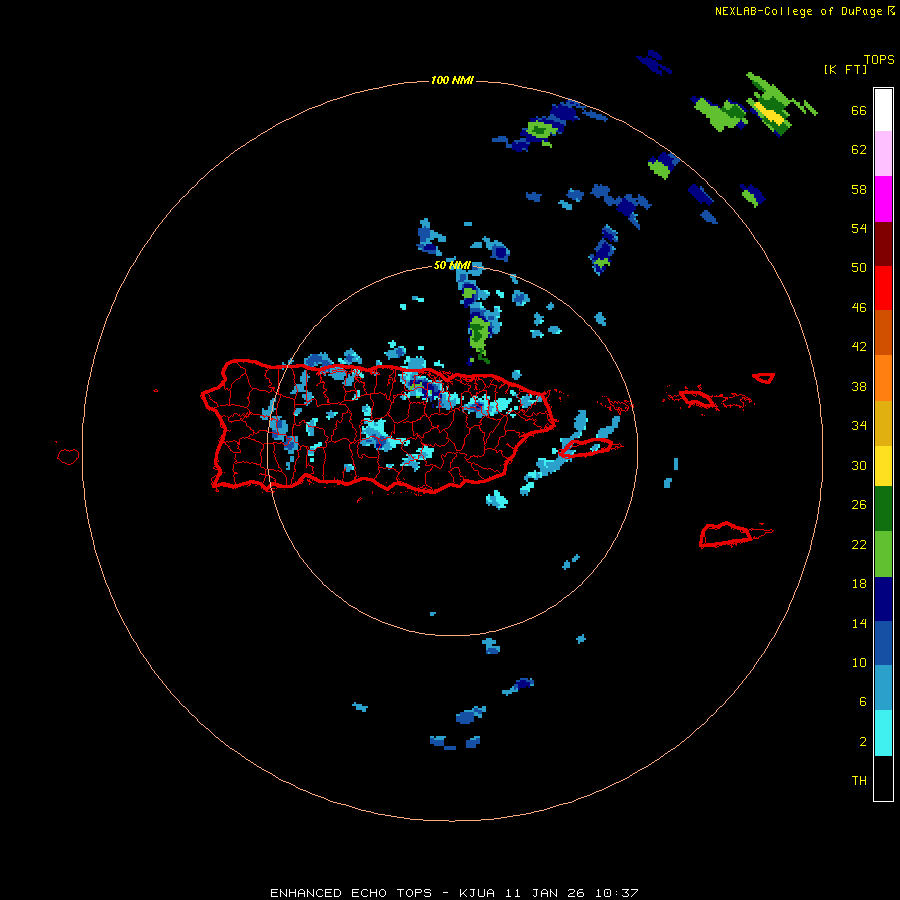The image size is (900, 900).
Task: Click the legend value 42
Action: click(859, 347)
